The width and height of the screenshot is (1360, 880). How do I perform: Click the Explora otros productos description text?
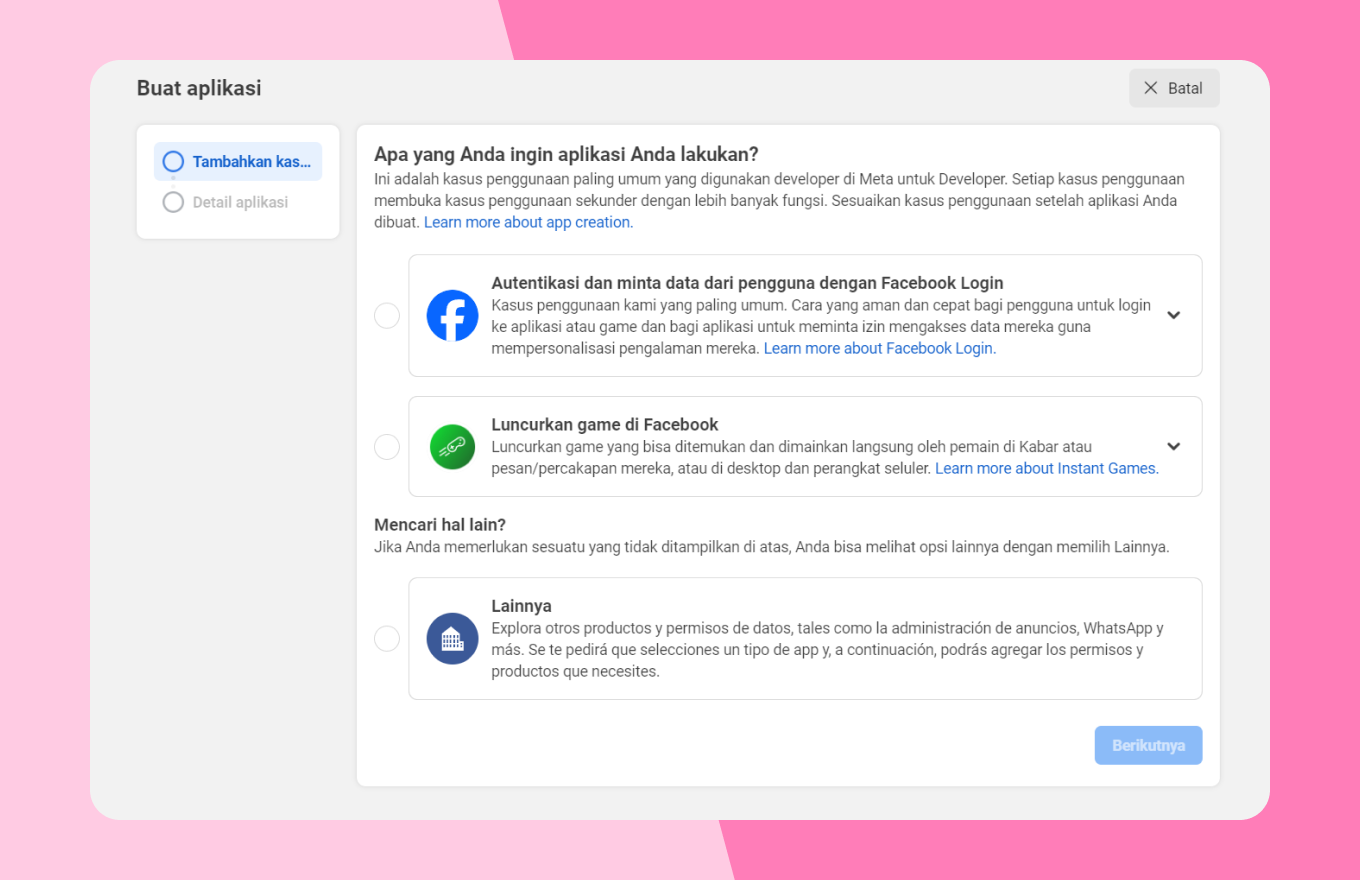[827, 650]
